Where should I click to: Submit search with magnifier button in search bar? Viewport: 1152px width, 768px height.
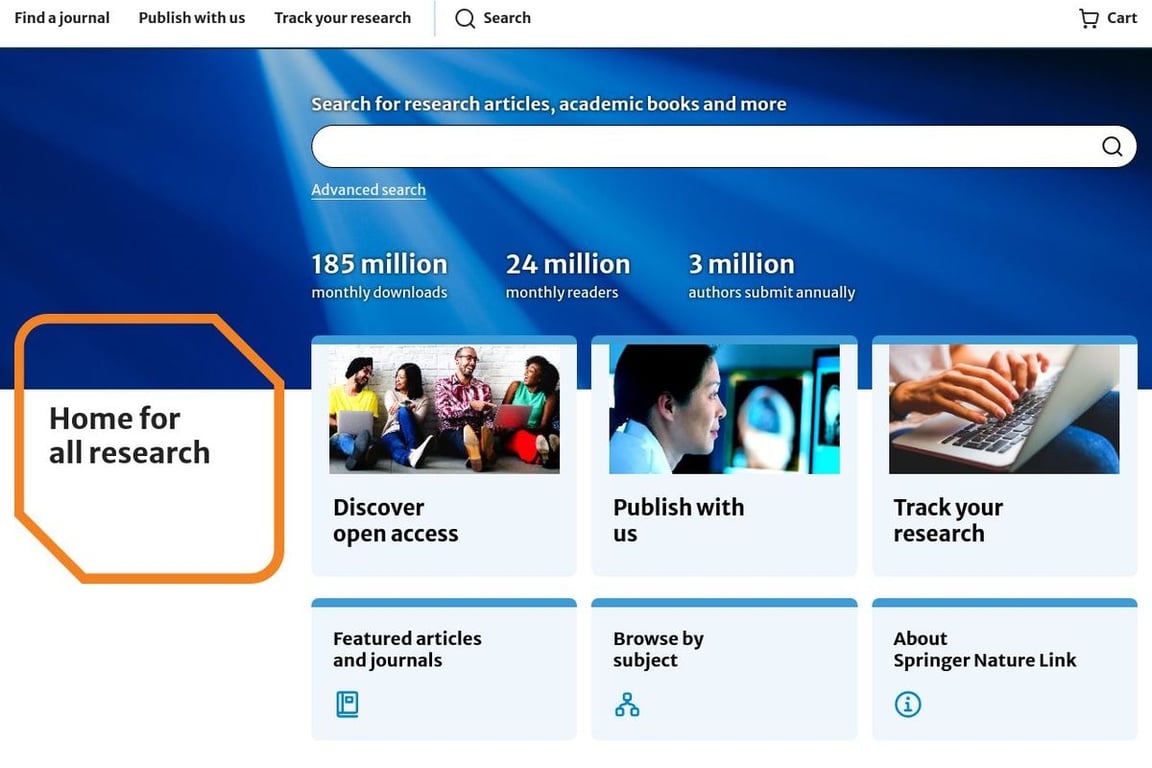(1112, 146)
